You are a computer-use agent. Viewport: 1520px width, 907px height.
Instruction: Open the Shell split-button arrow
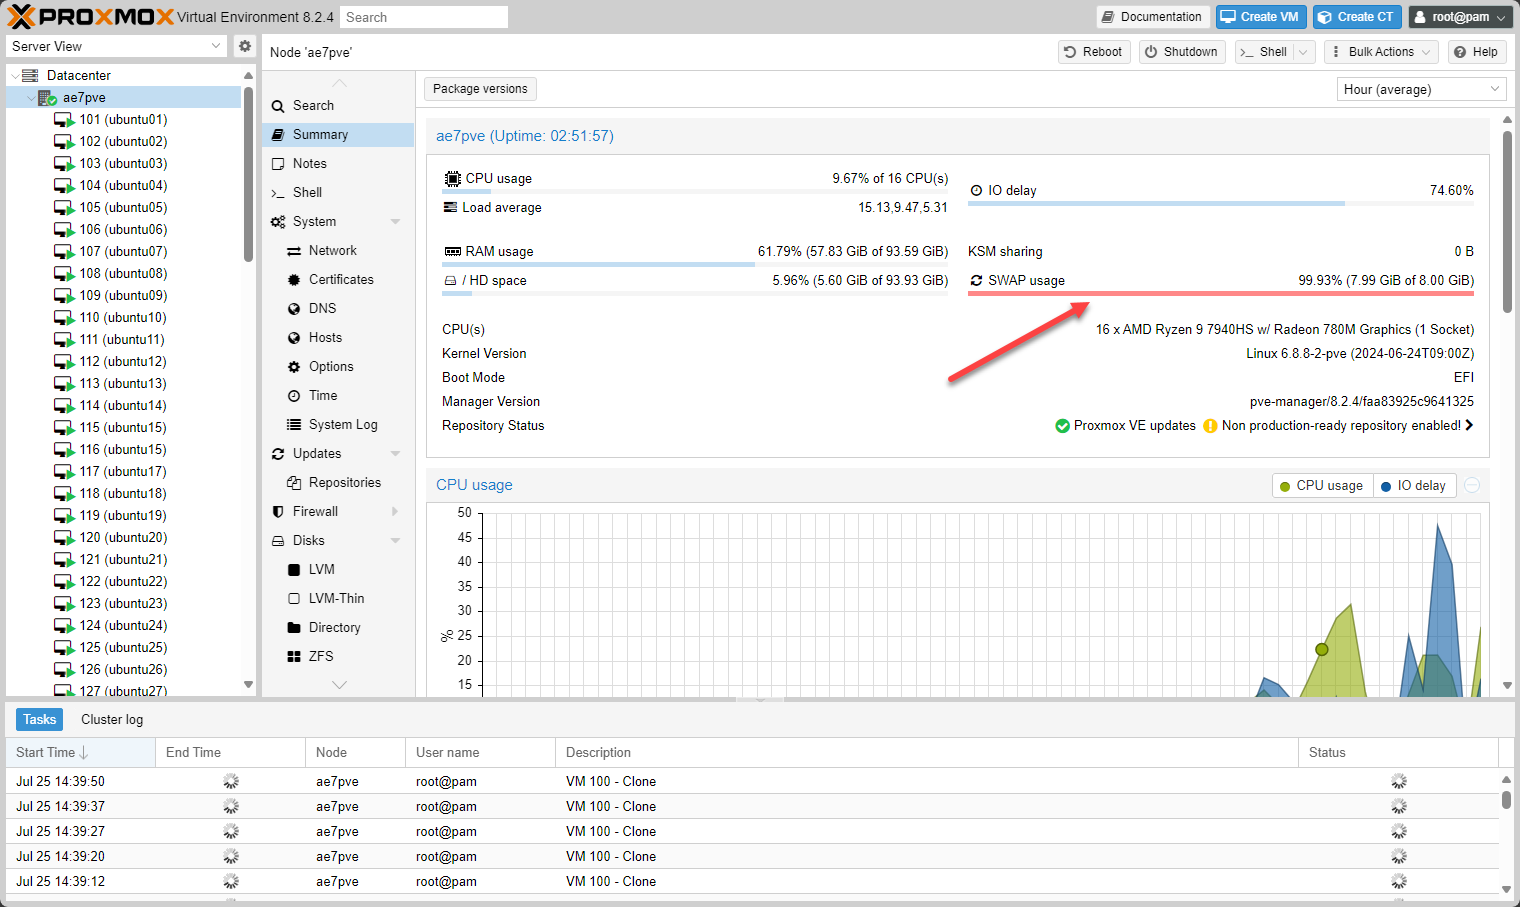[x=1303, y=52]
